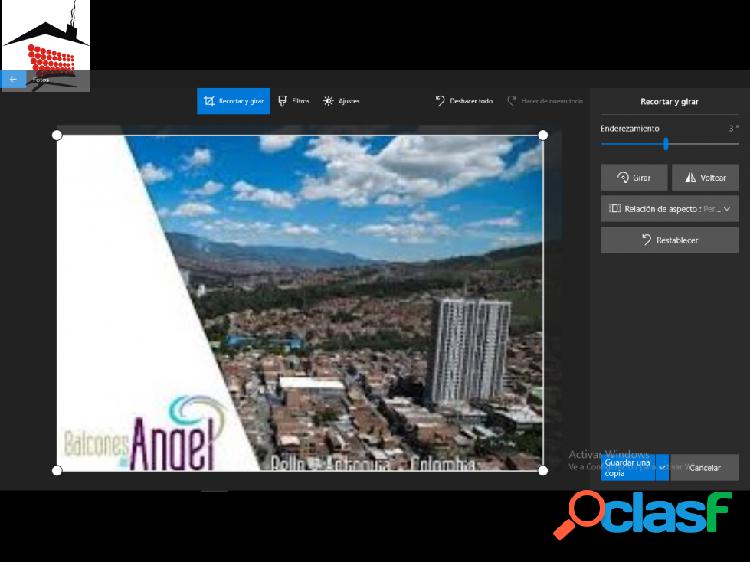This screenshot has height=562, width=750.
Task: Expand the Relación de aspecto dropdown
Action: click(670, 209)
